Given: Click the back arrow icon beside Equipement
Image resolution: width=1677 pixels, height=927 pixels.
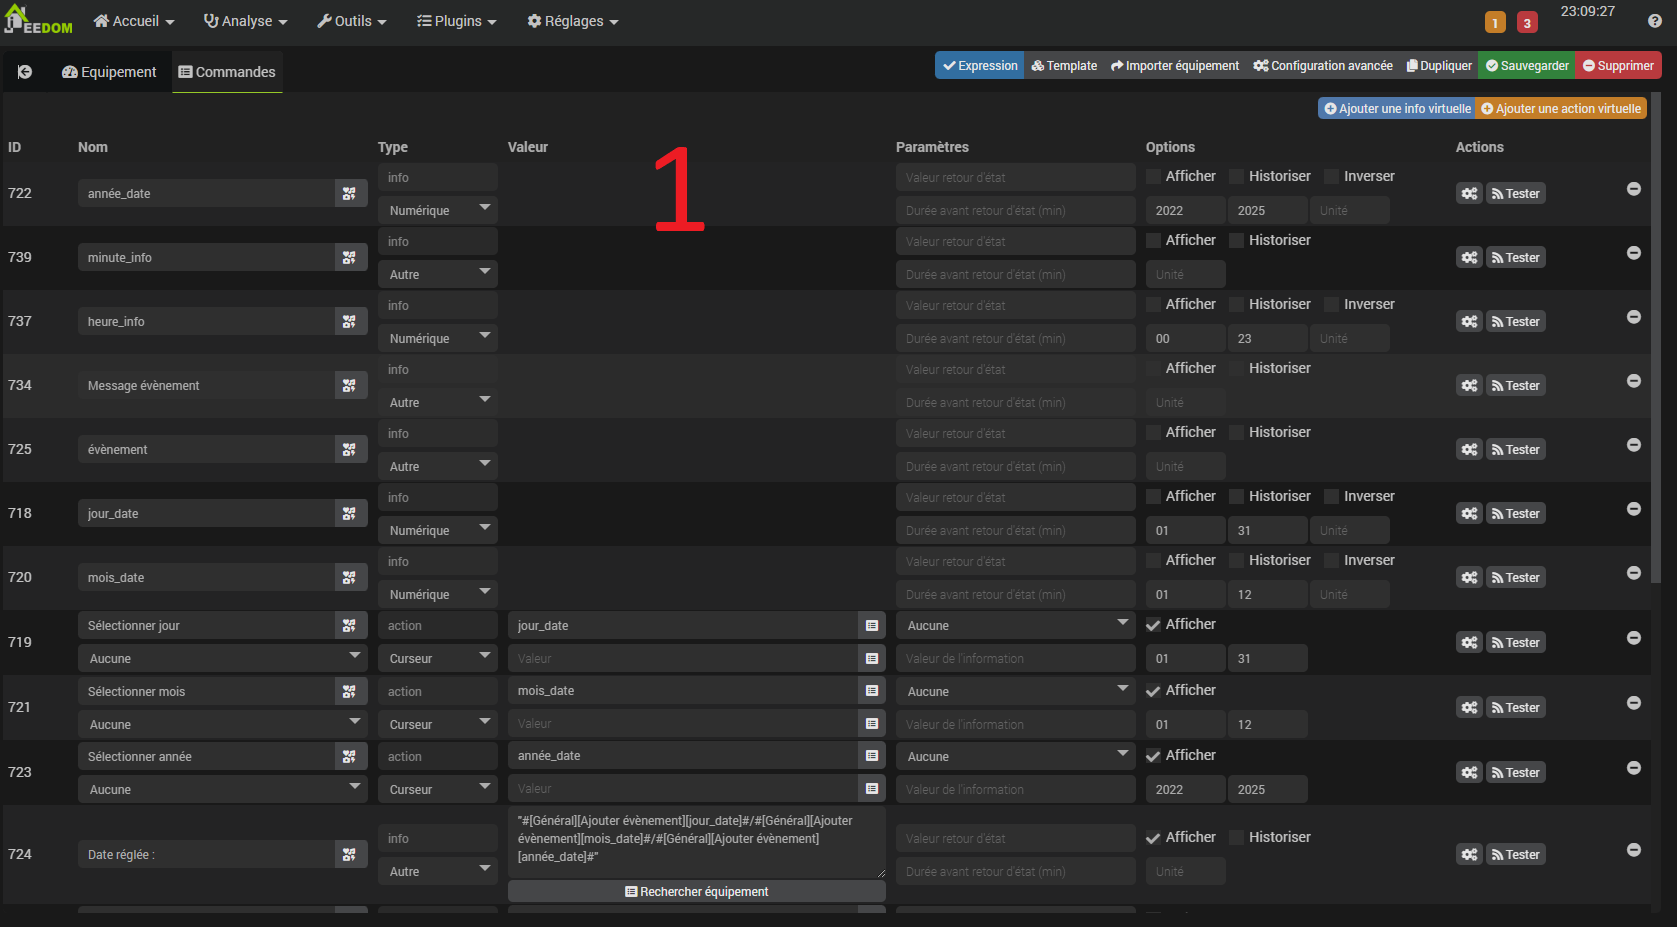Looking at the screenshot, I should coord(25,72).
